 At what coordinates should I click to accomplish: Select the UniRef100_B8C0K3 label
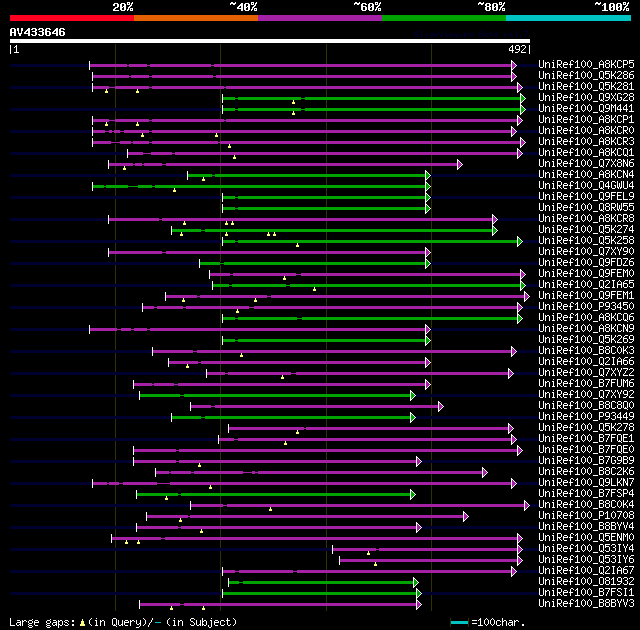(586, 351)
